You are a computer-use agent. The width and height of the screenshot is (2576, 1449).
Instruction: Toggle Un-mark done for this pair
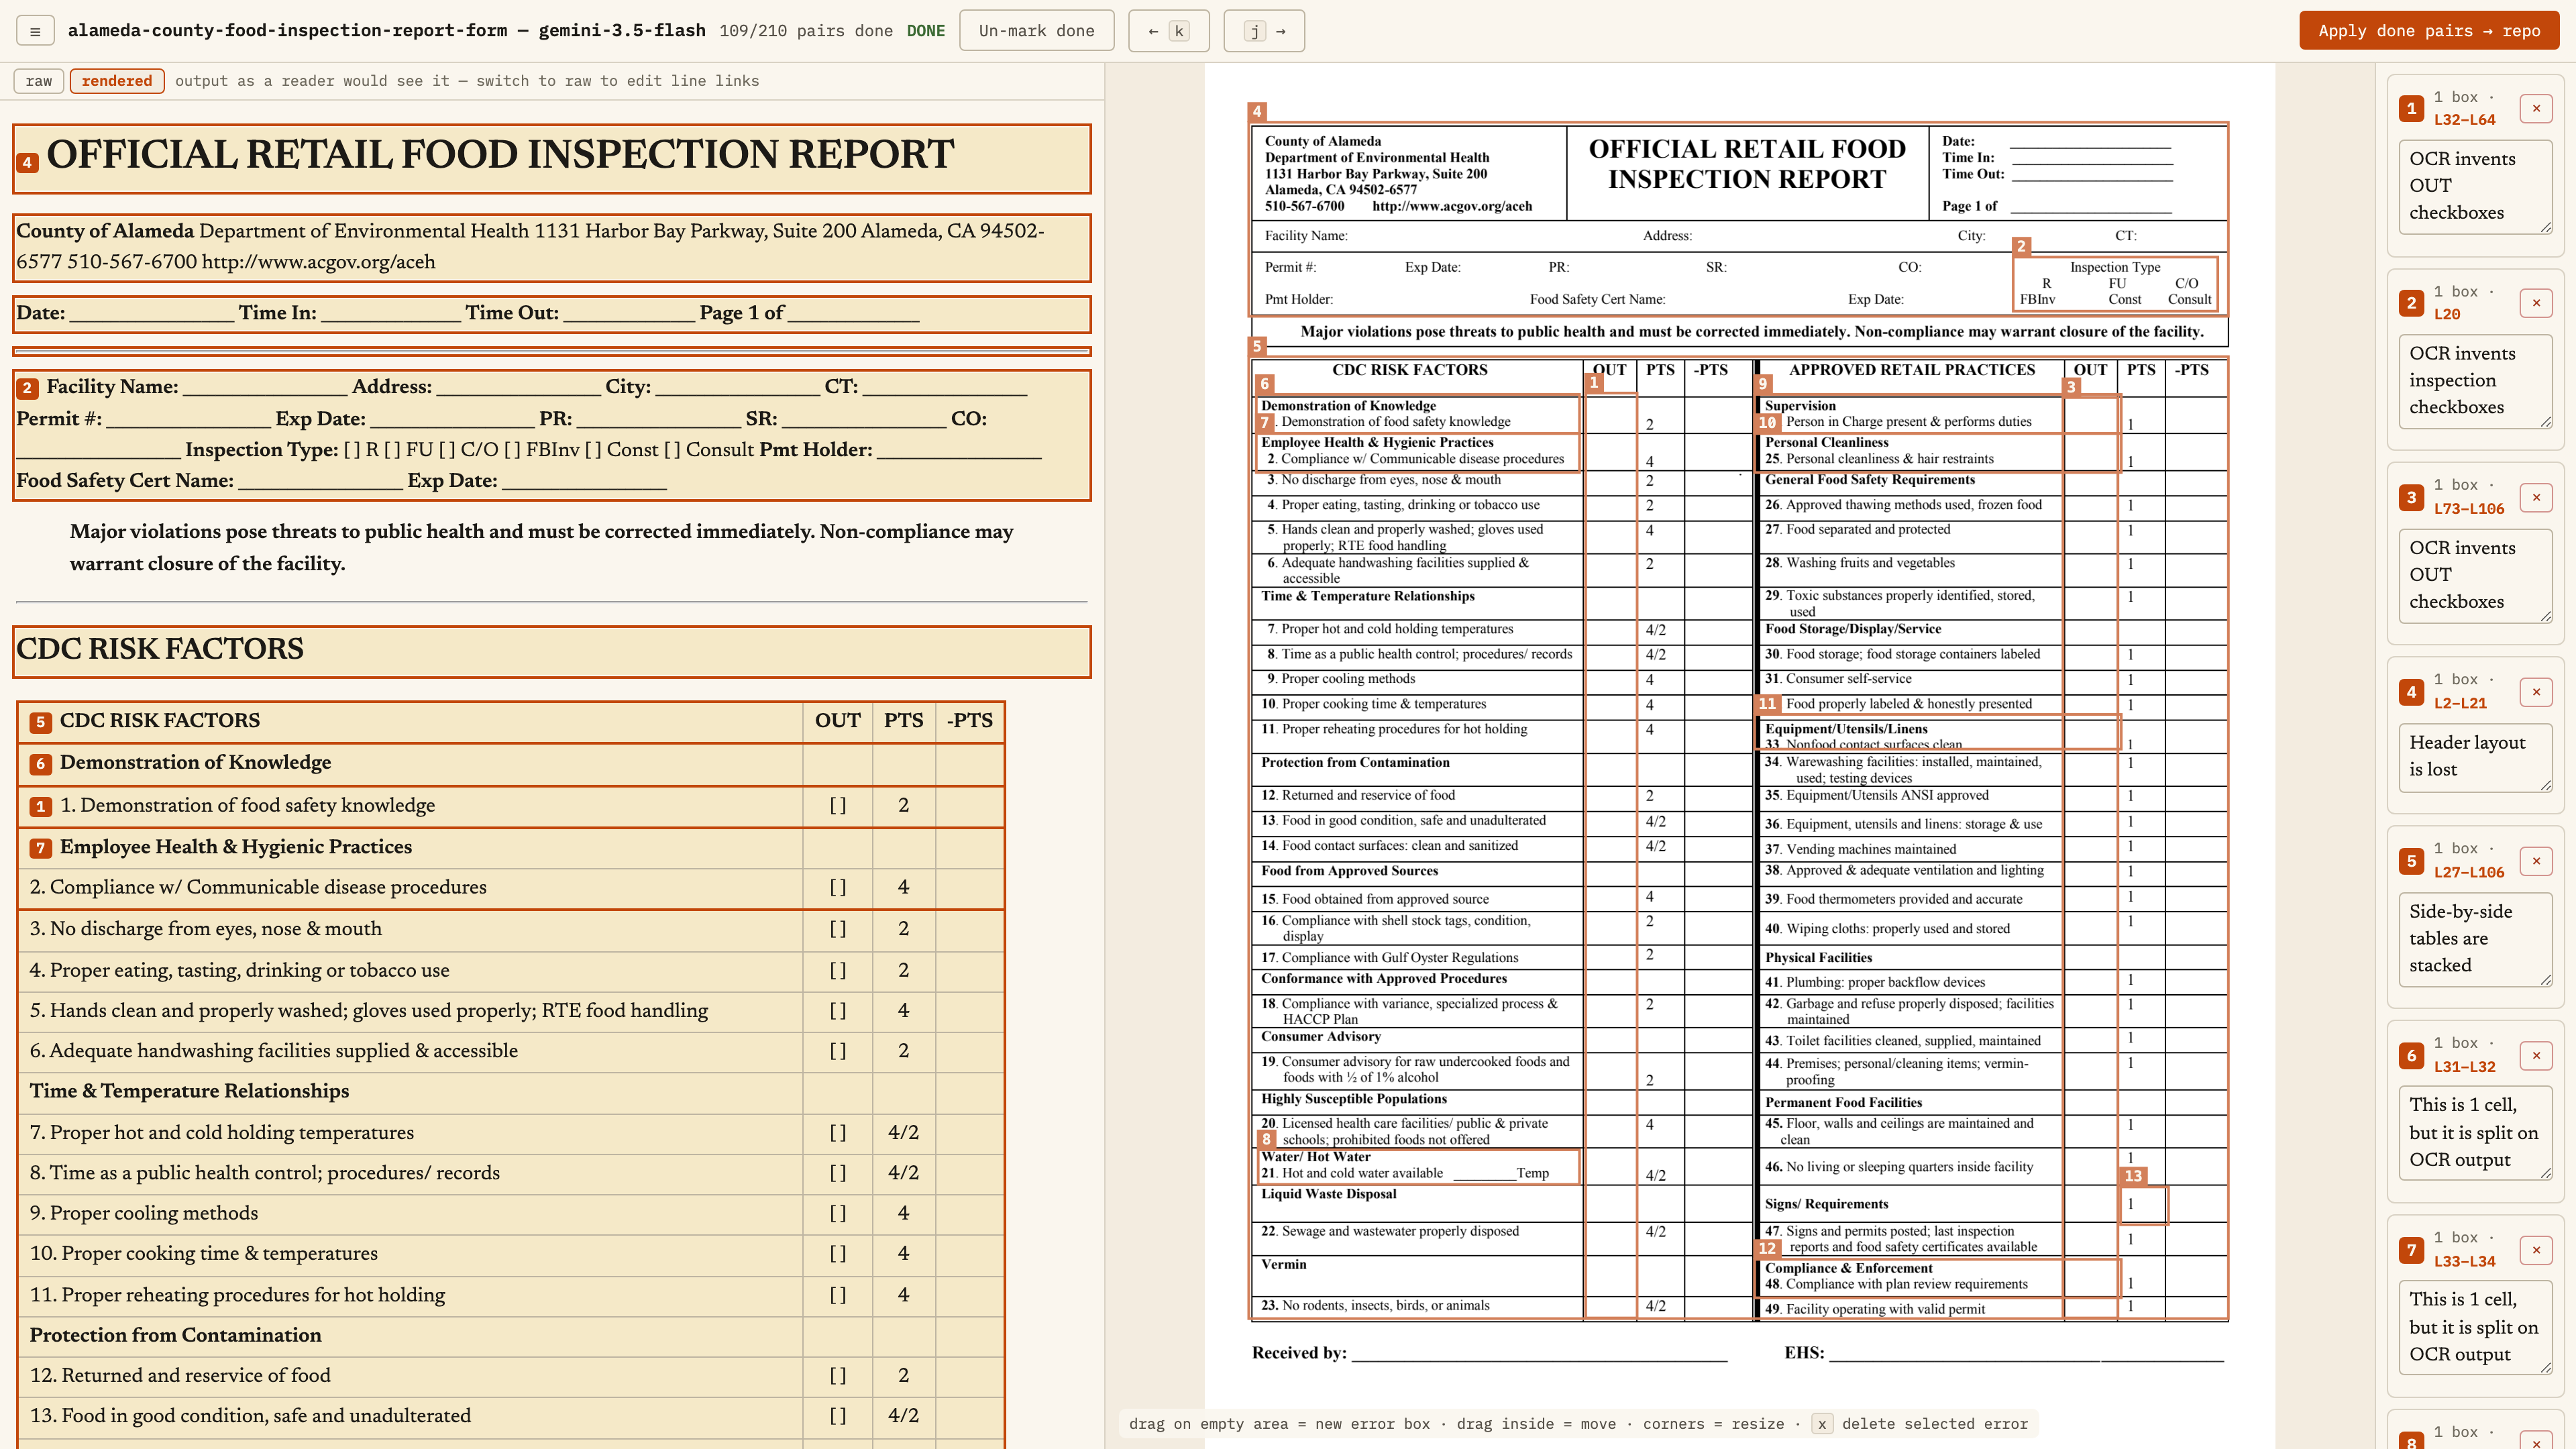click(x=1036, y=31)
